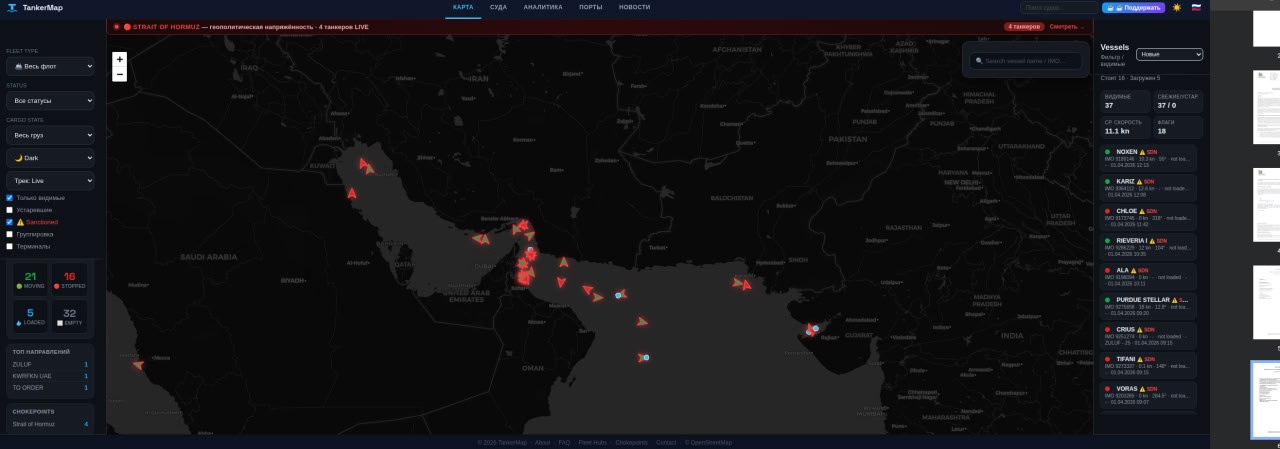The width and height of the screenshot is (1280, 449).
Task: Click the tanker marker near Mecca coast
Action: (138, 365)
